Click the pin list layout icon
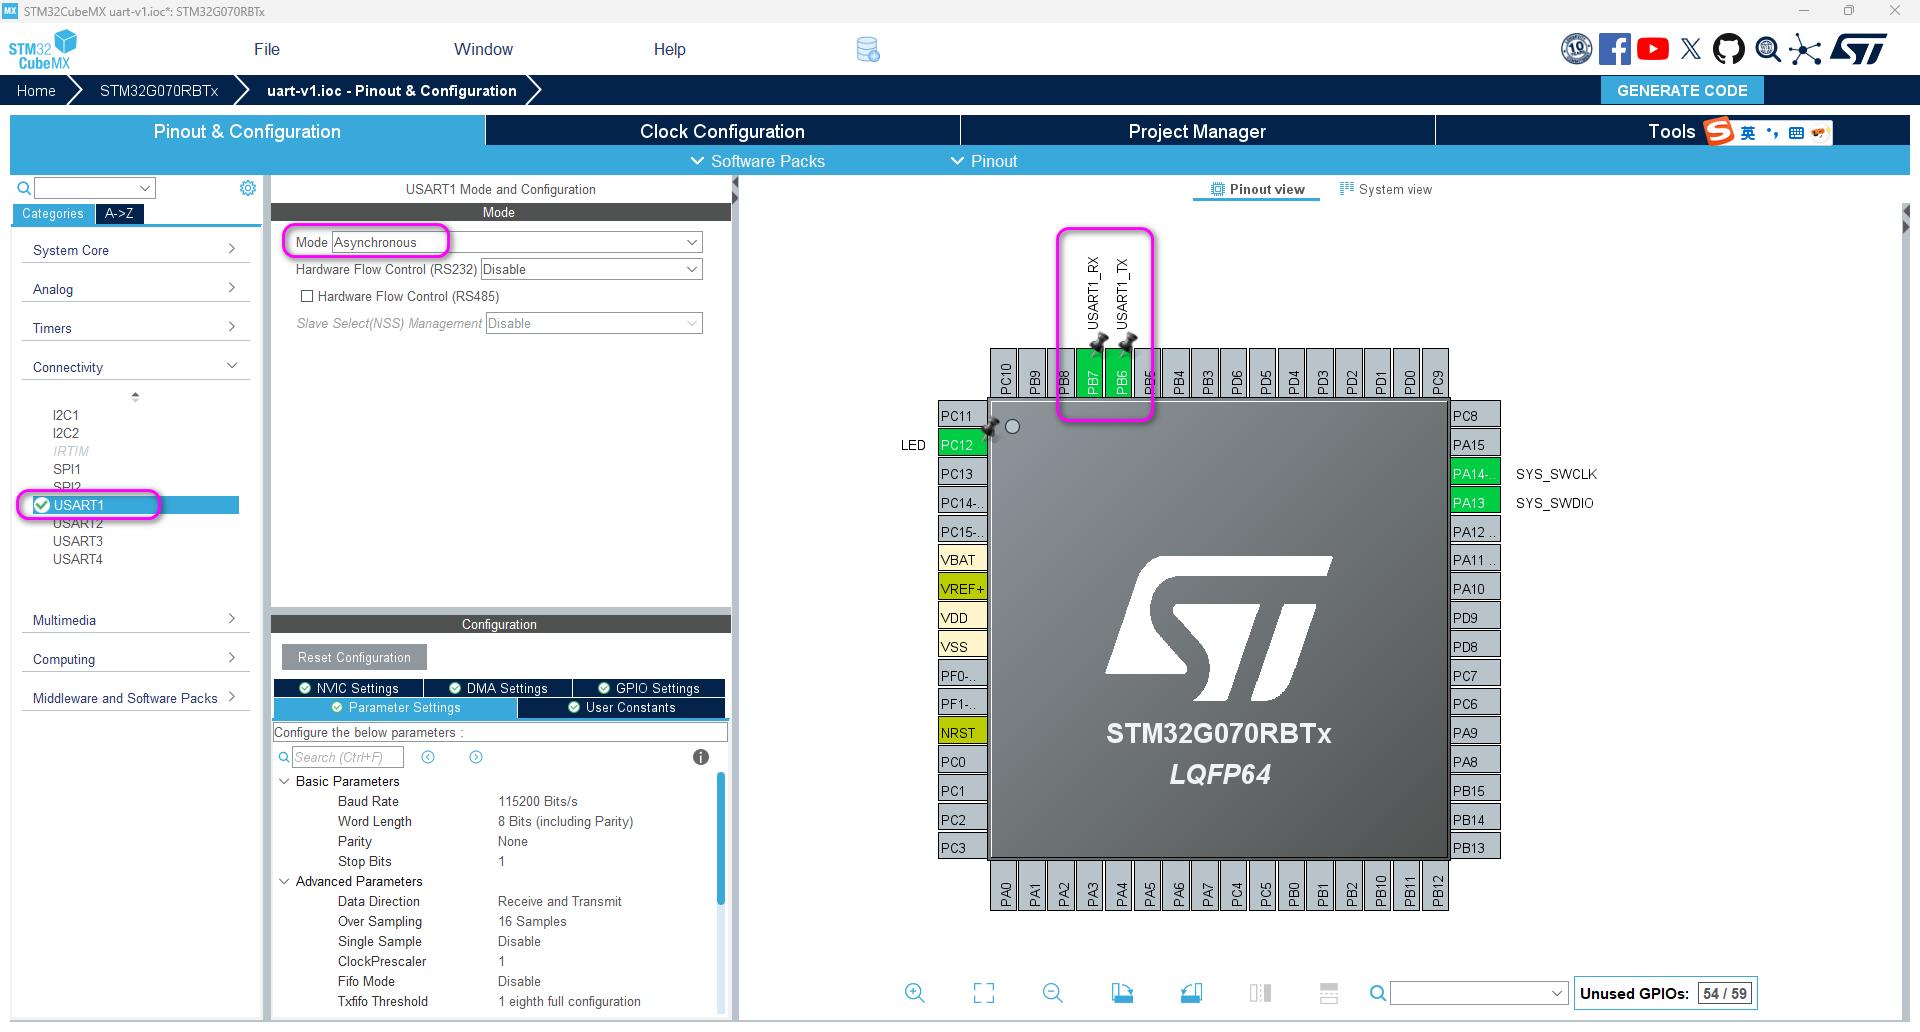This screenshot has width=1920, height=1032. [1329, 993]
